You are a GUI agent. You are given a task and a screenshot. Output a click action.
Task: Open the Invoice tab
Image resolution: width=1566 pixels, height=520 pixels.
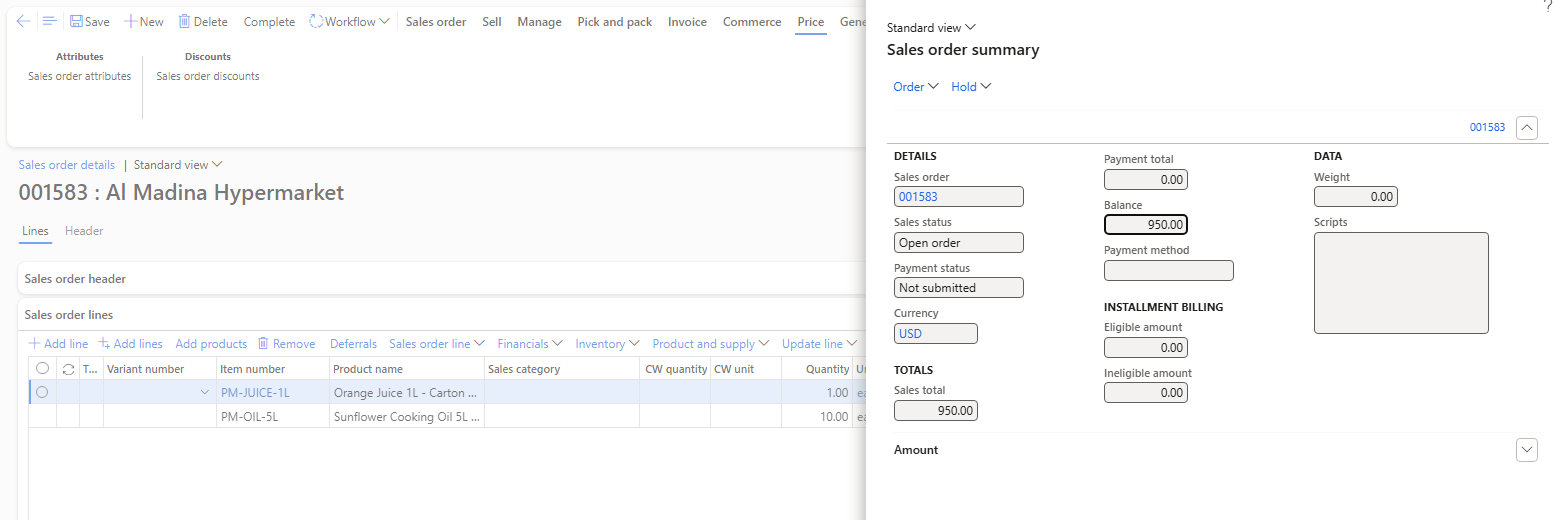(687, 21)
